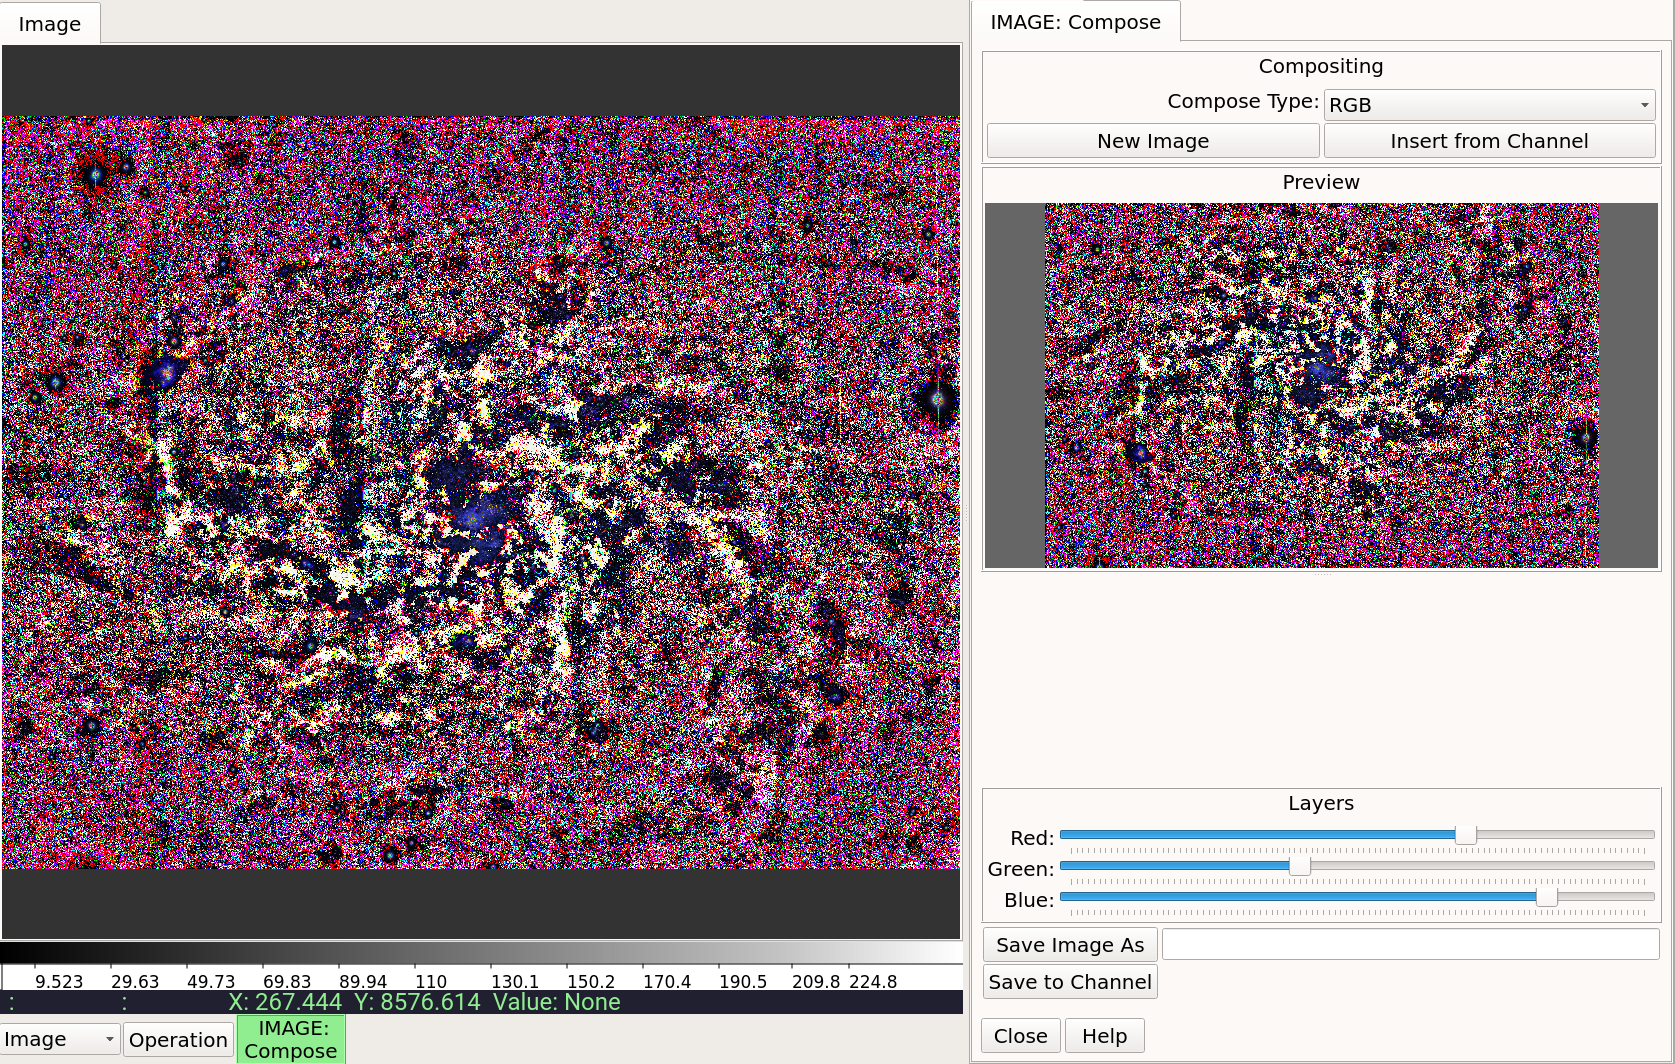Click the Green layer slider handle

click(1299, 865)
